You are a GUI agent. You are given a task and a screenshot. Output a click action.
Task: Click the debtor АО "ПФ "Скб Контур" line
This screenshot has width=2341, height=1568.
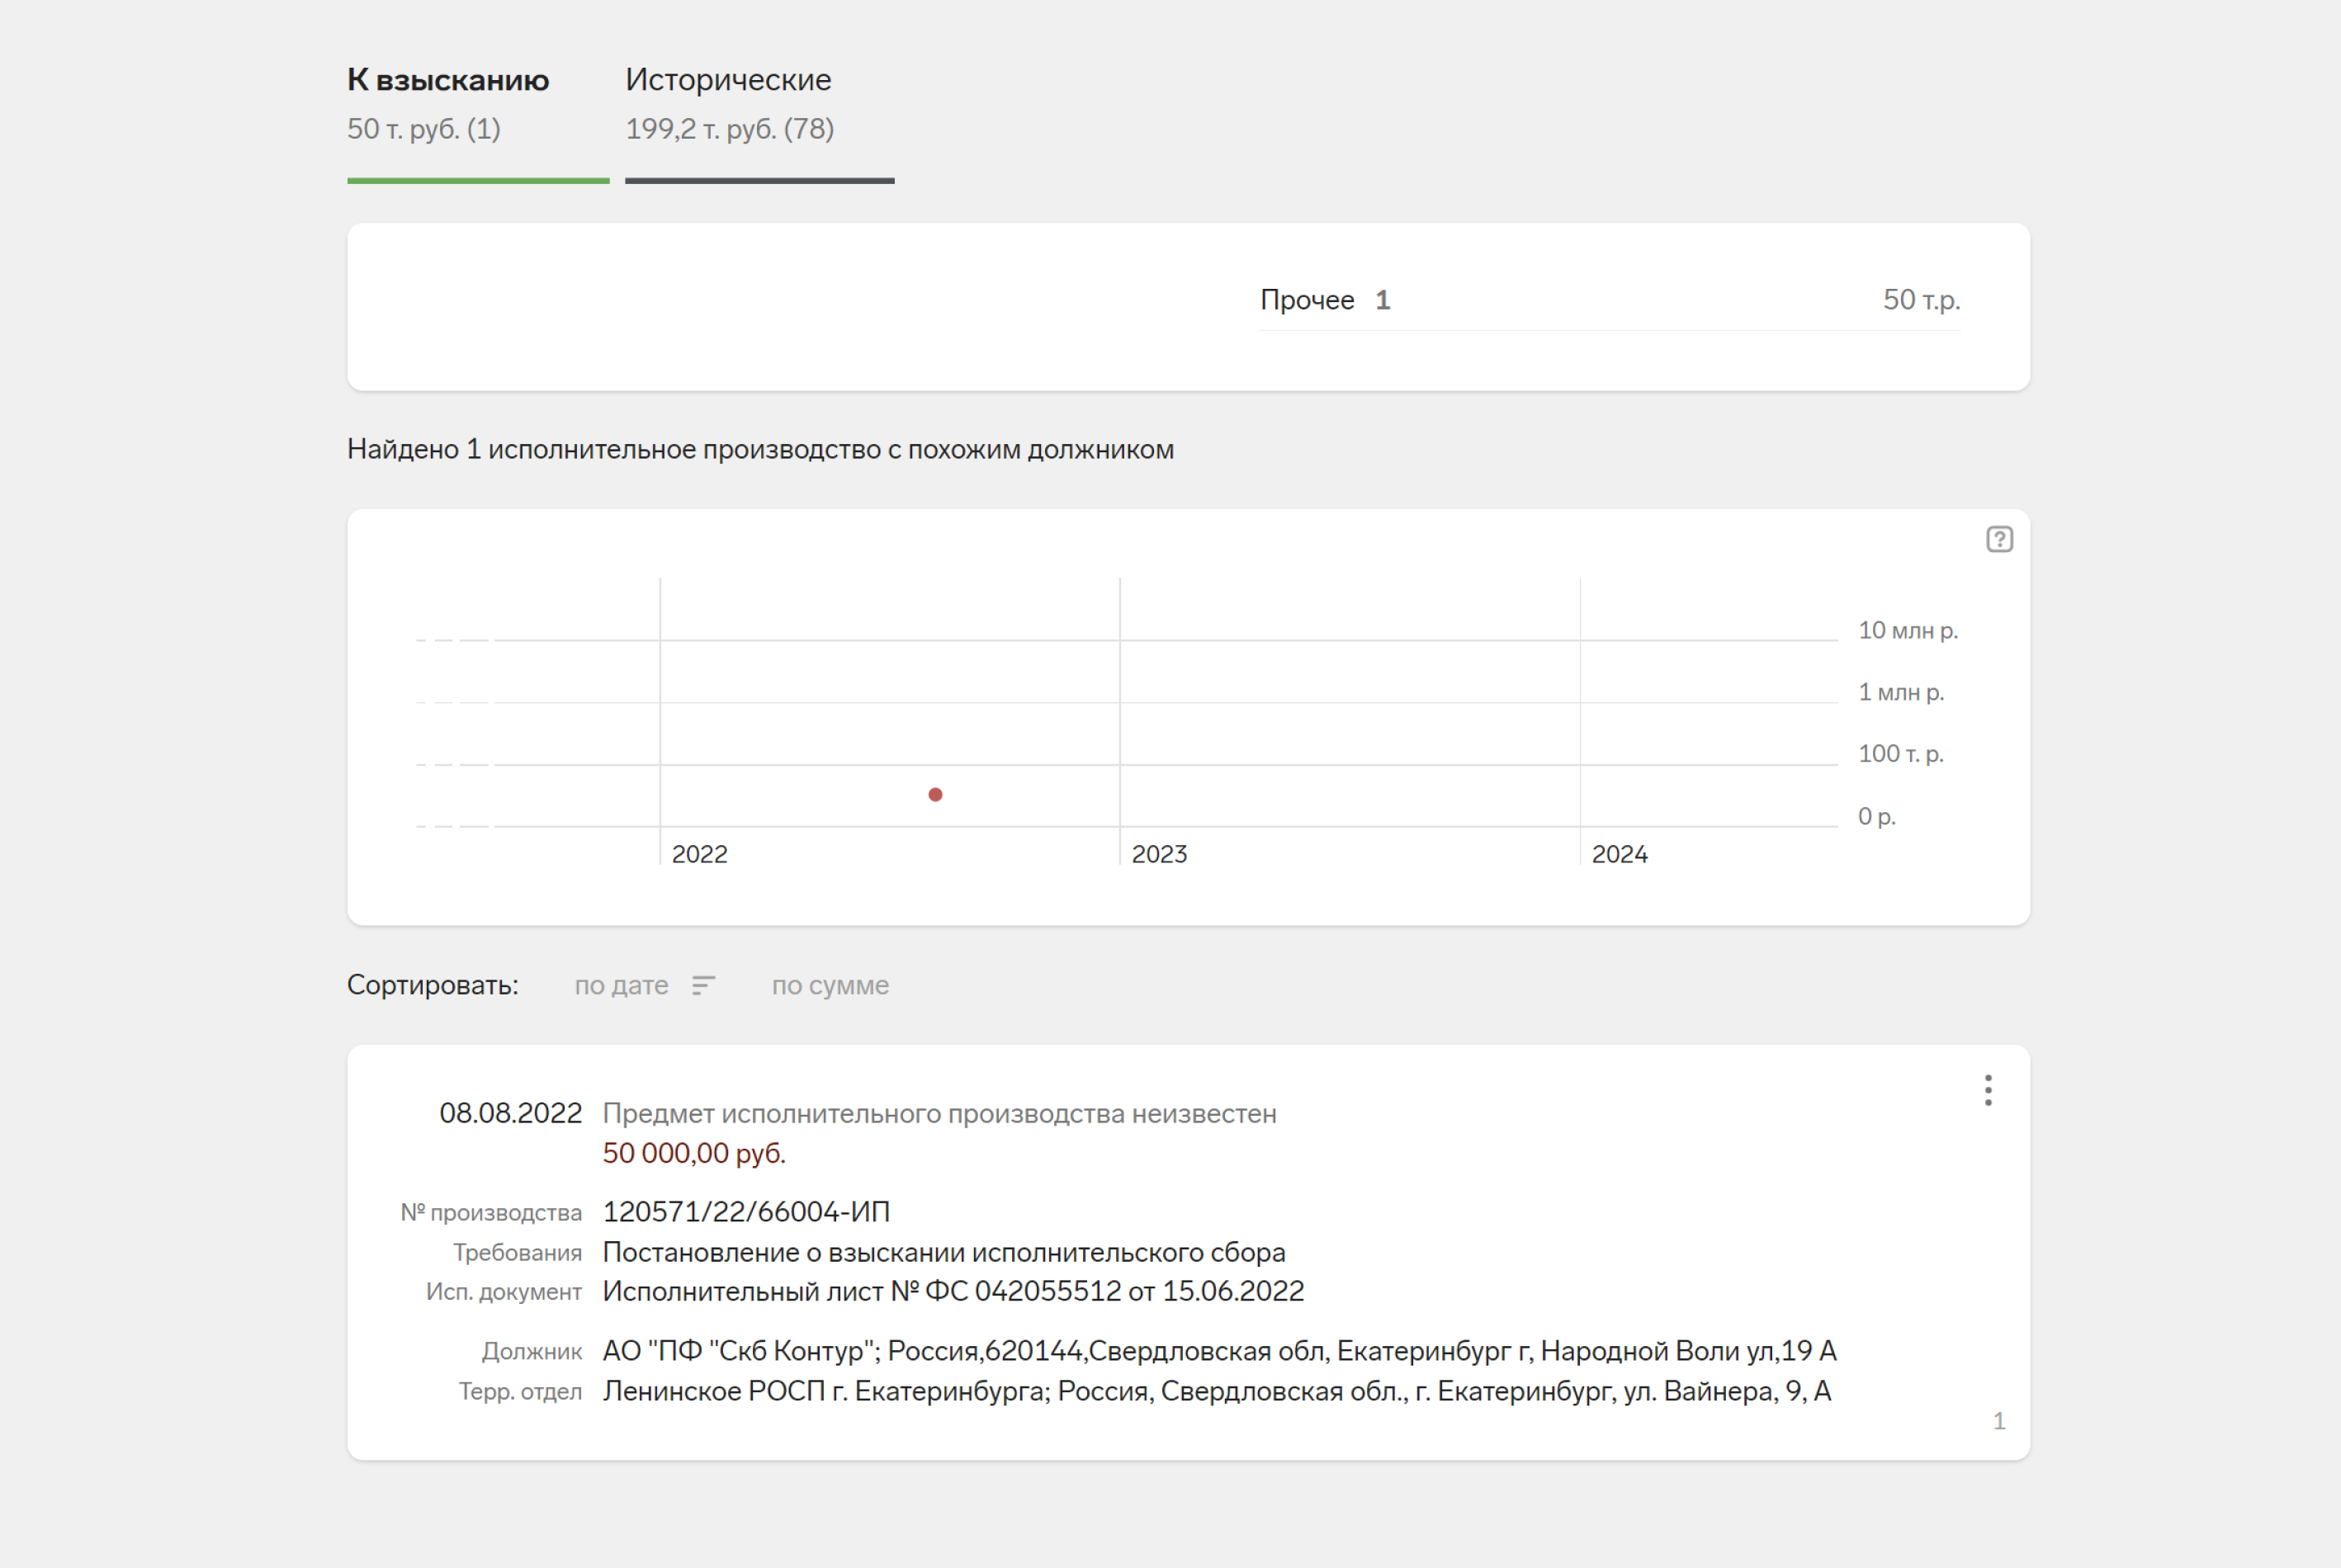pyautogui.click(x=1219, y=1352)
